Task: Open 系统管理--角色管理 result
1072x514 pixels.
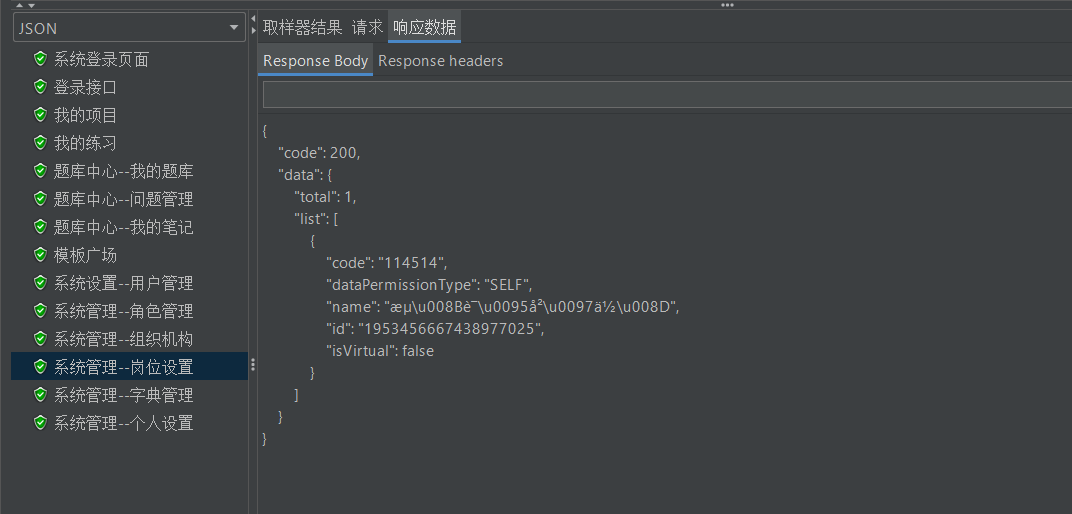Action: click(x=123, y=312)
